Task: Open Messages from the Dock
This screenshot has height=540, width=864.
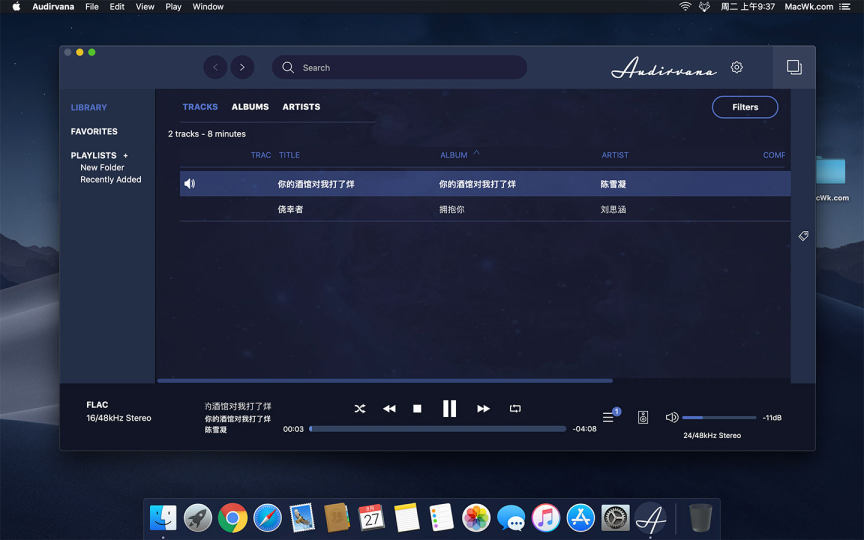Action: coord(511,518)
